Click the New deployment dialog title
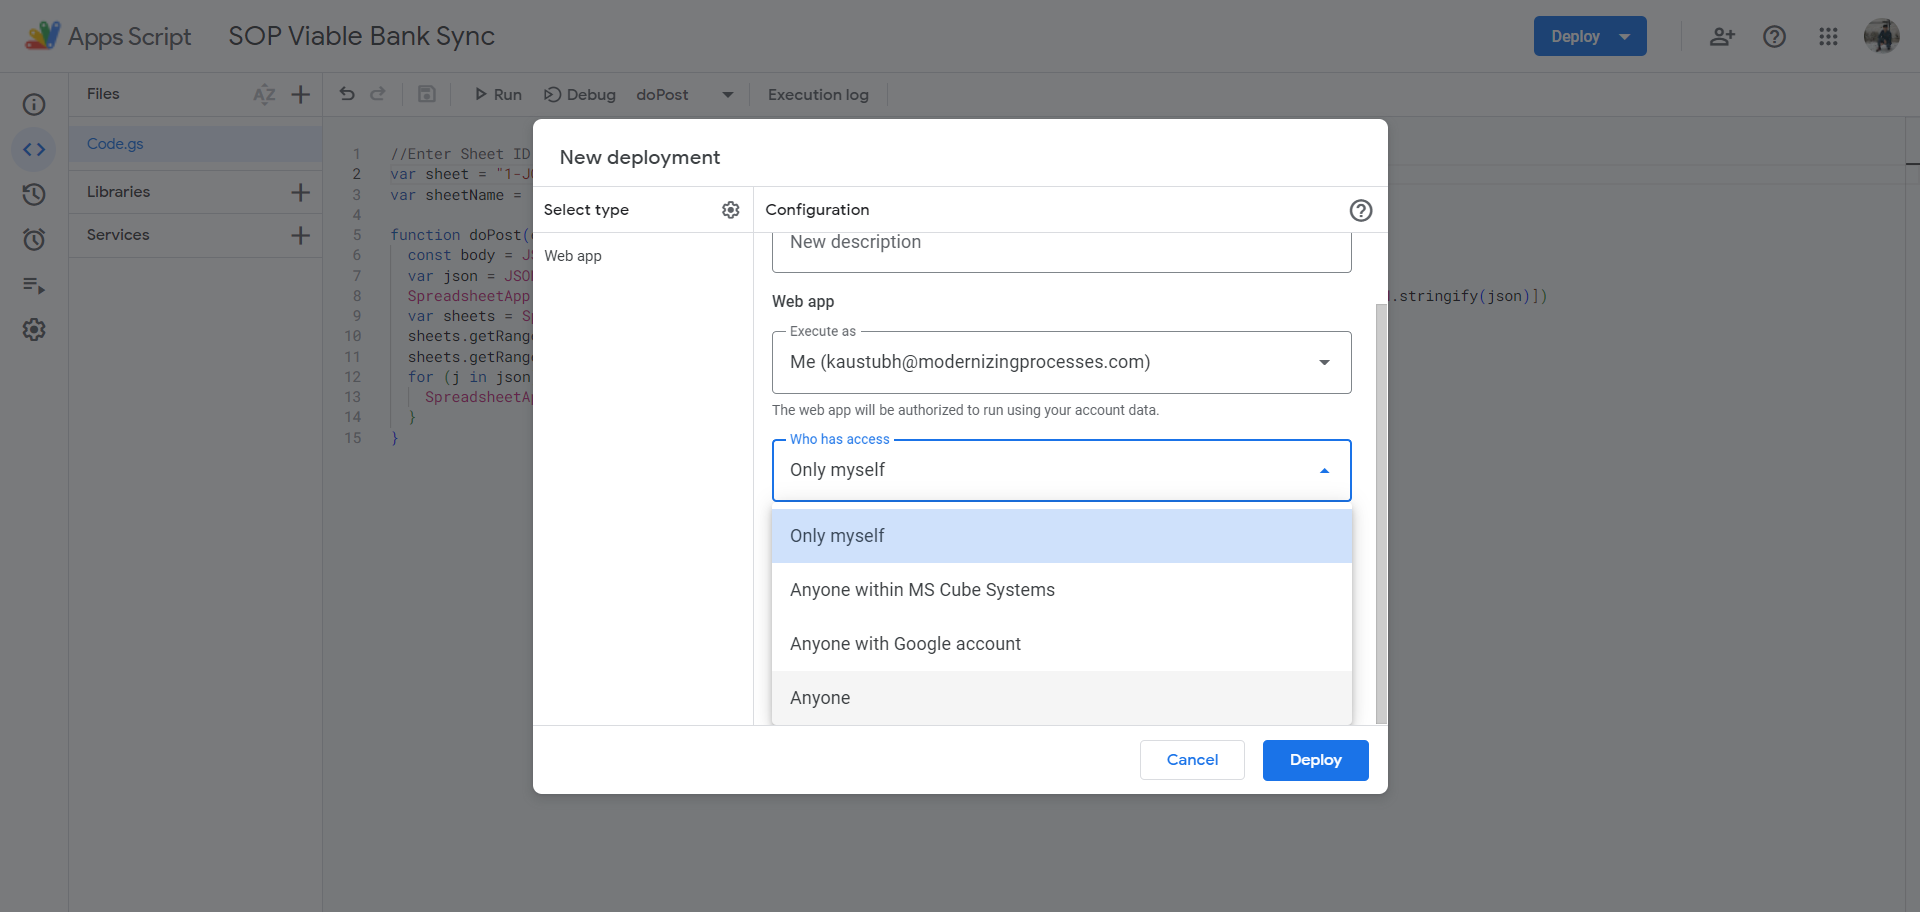Viewport: 1920px width, 912px height. point(640,157)
